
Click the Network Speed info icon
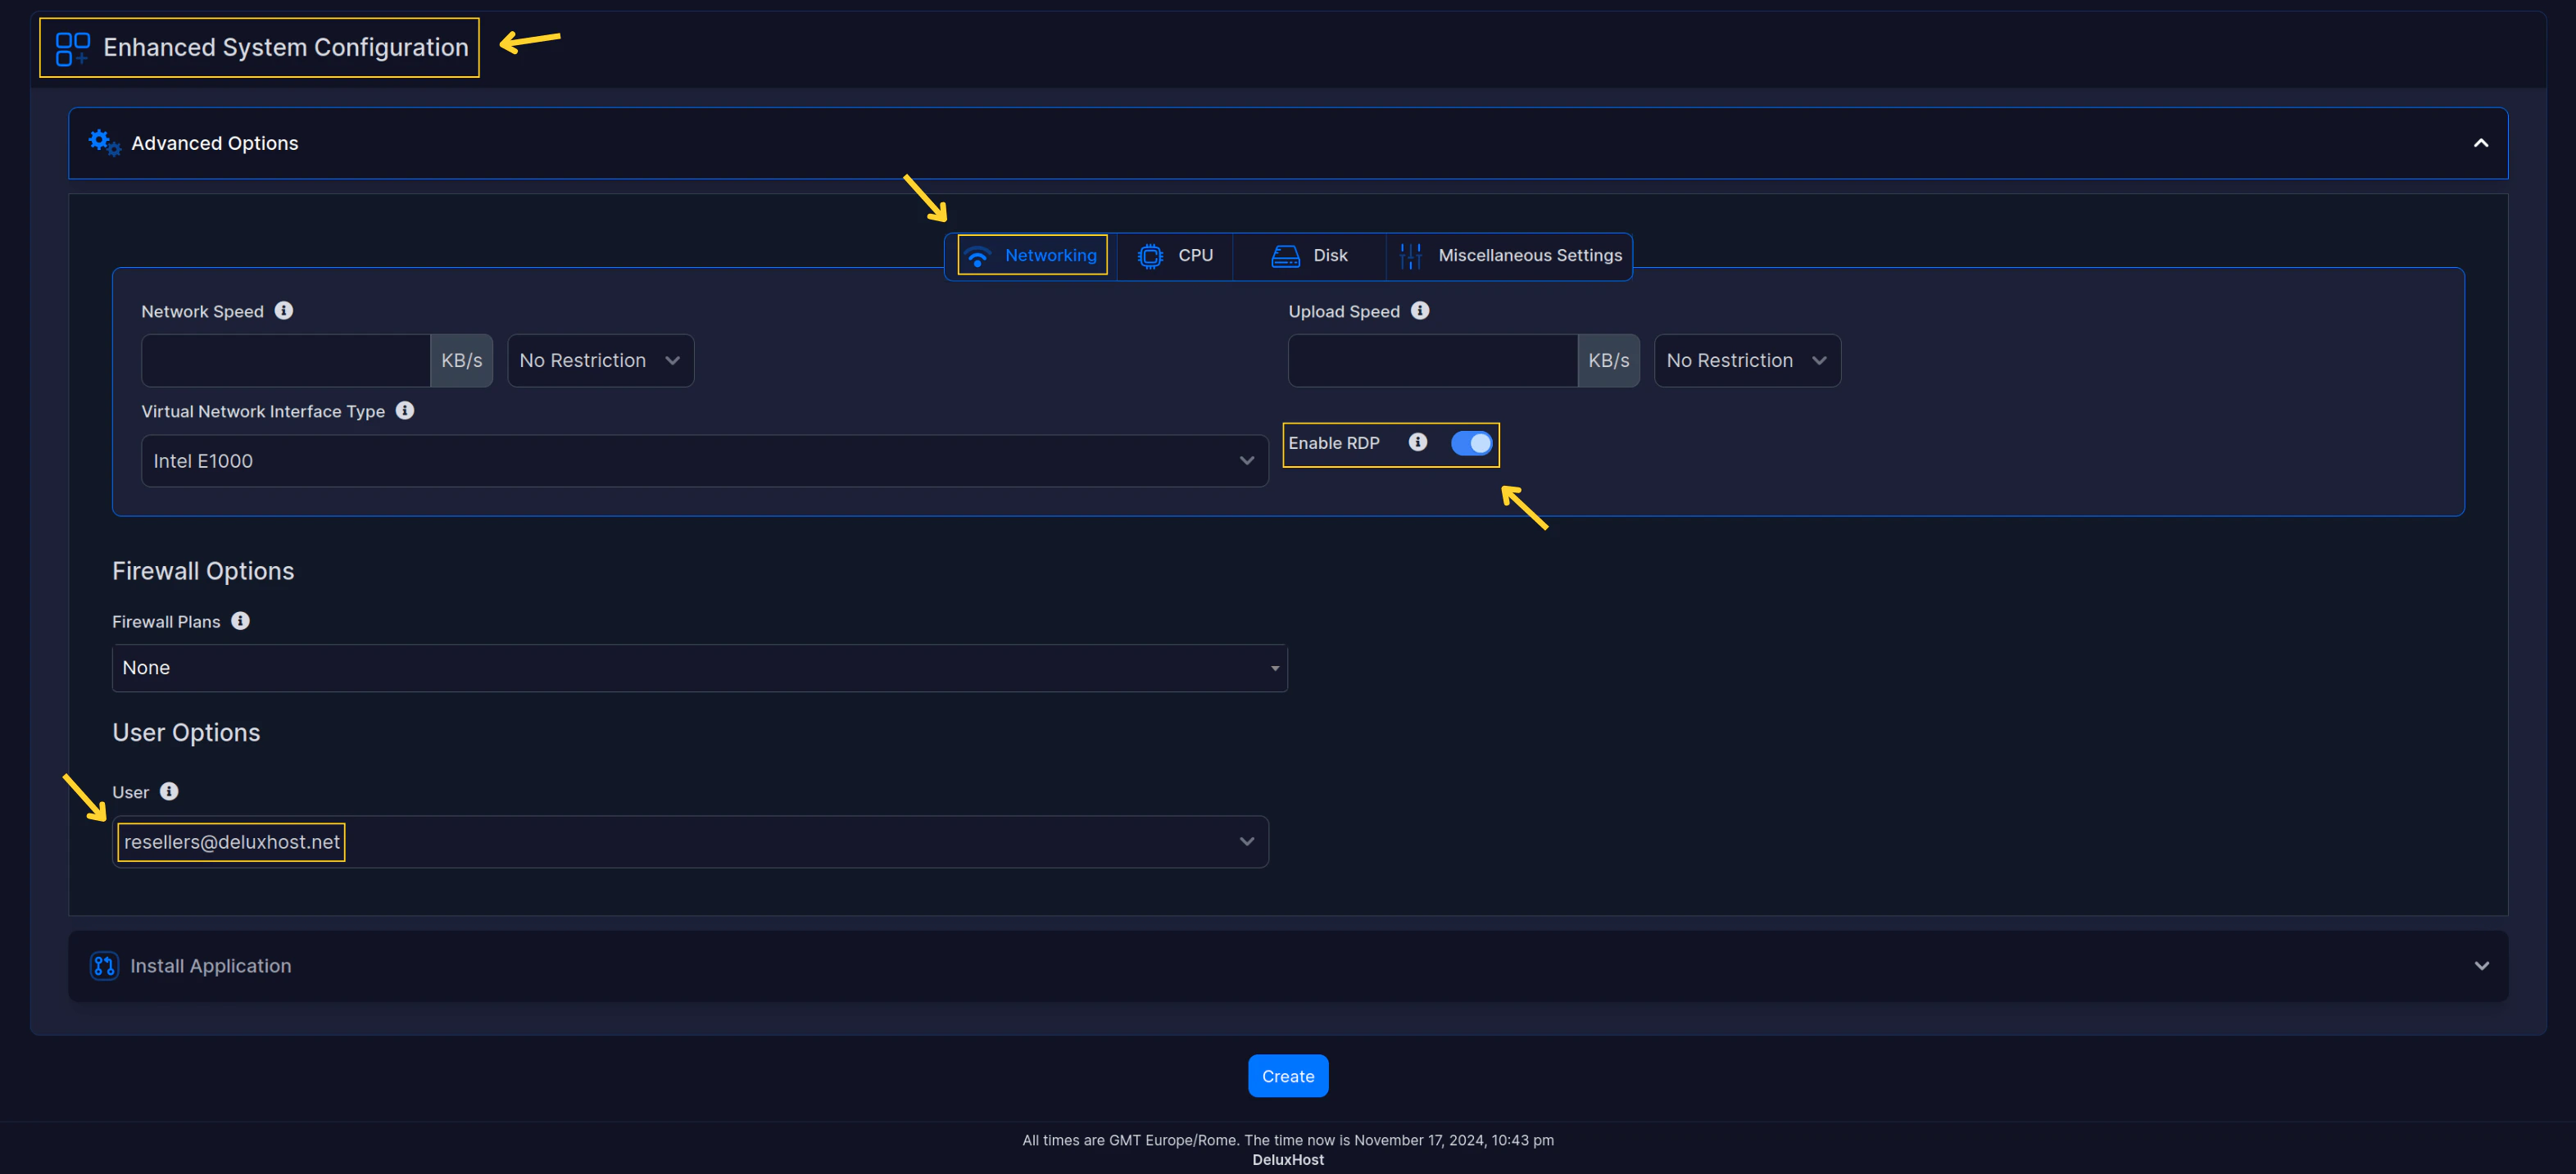284,311
